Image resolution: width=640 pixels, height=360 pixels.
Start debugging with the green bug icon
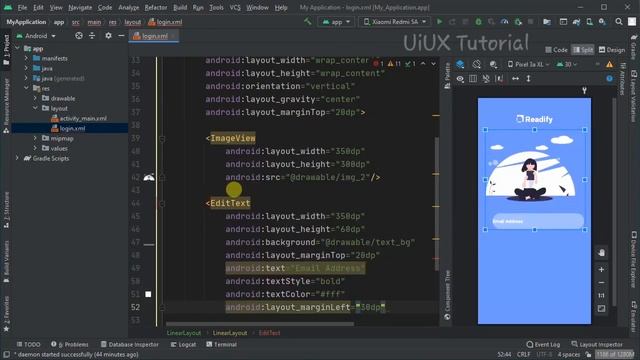coord(478,22)
